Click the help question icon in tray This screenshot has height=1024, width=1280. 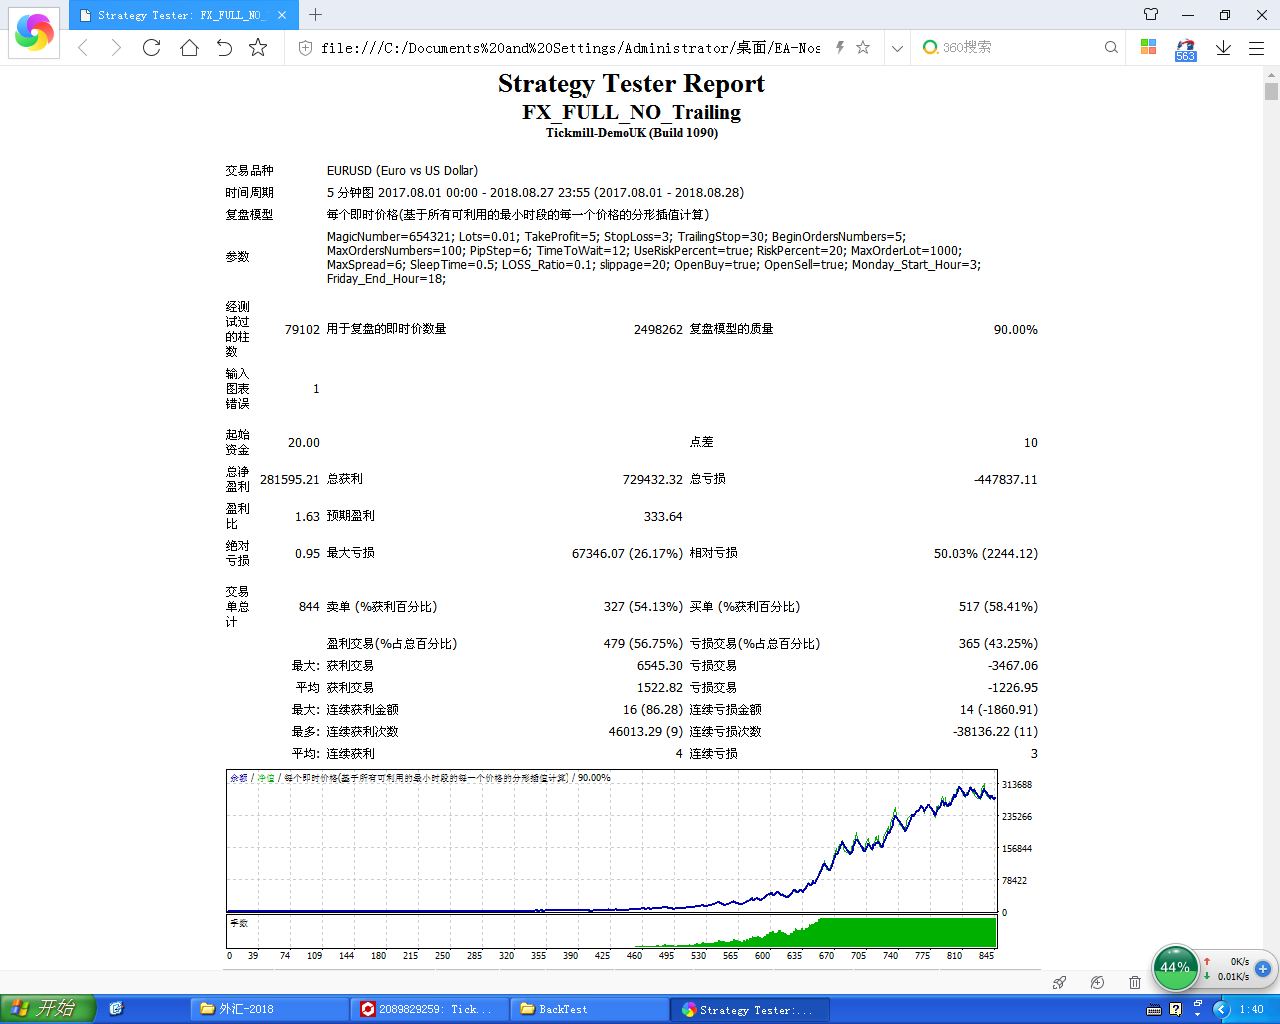coord(1176,1009)
